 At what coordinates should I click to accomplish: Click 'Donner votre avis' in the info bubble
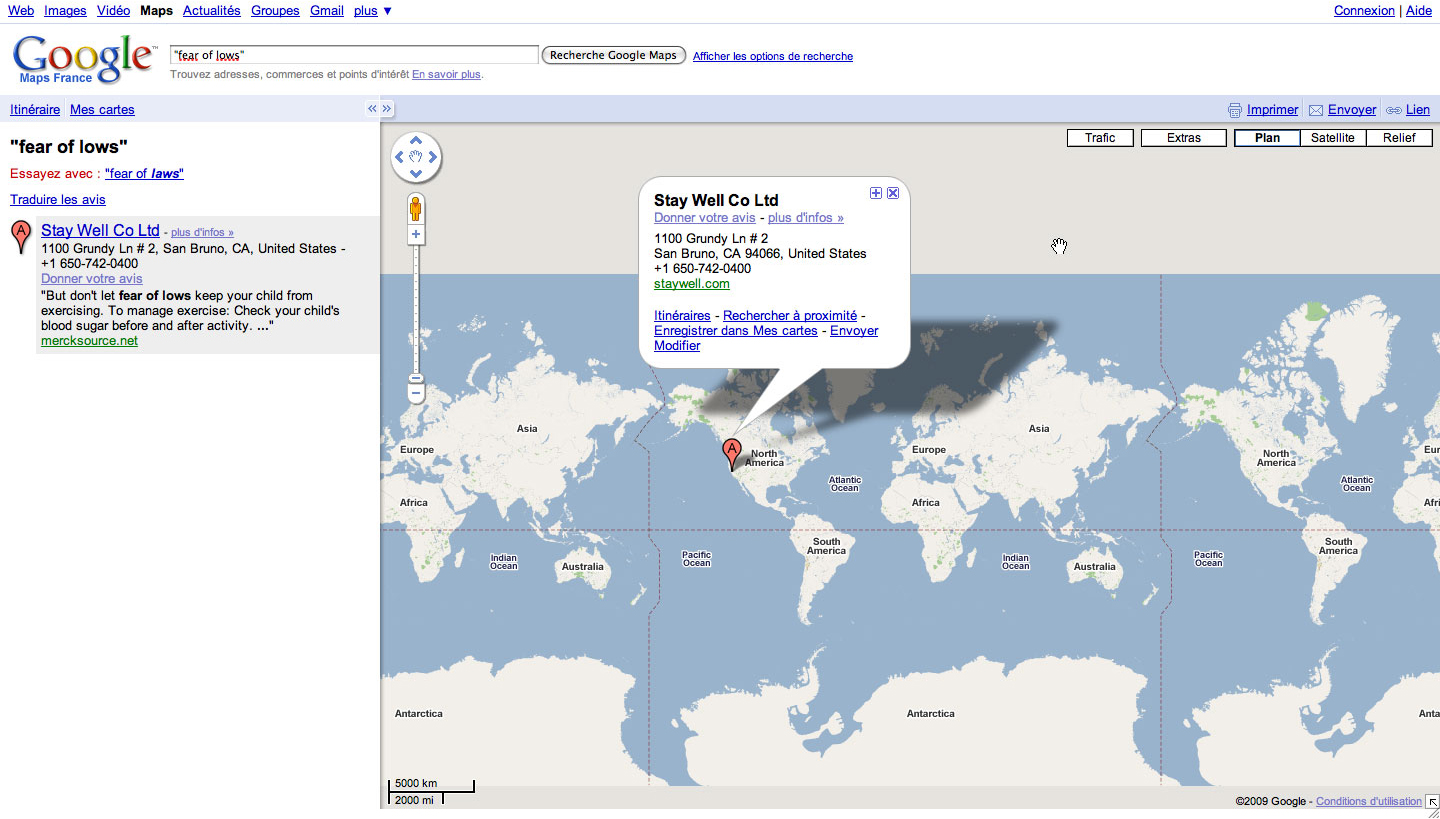[x=705, y=218]
